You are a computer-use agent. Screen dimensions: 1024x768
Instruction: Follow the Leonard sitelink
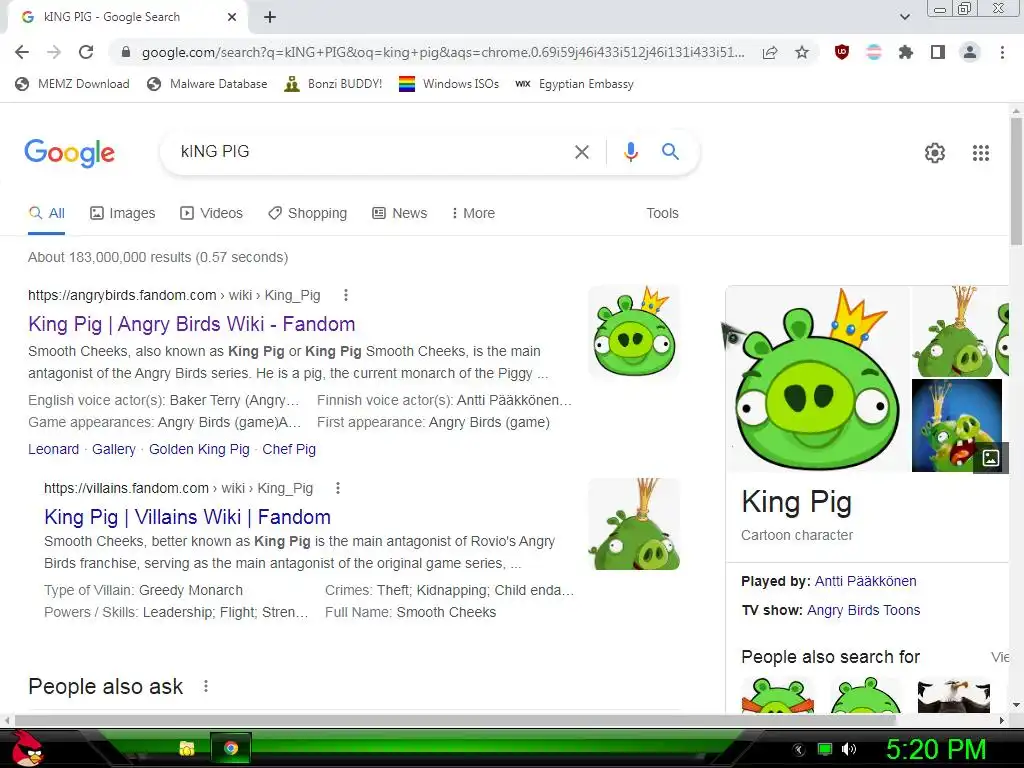54,449
